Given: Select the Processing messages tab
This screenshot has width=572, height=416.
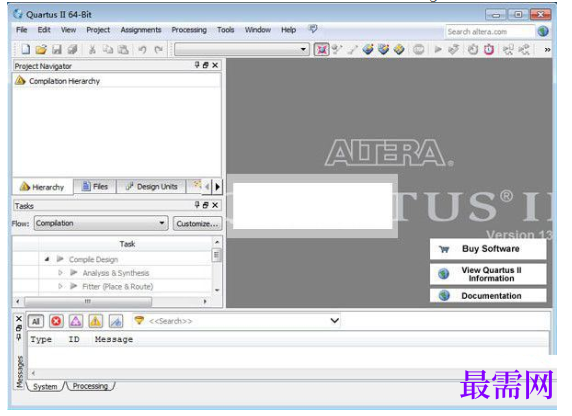Looking at the screenshot, I should pyautogui.click(x=90, y=386).
